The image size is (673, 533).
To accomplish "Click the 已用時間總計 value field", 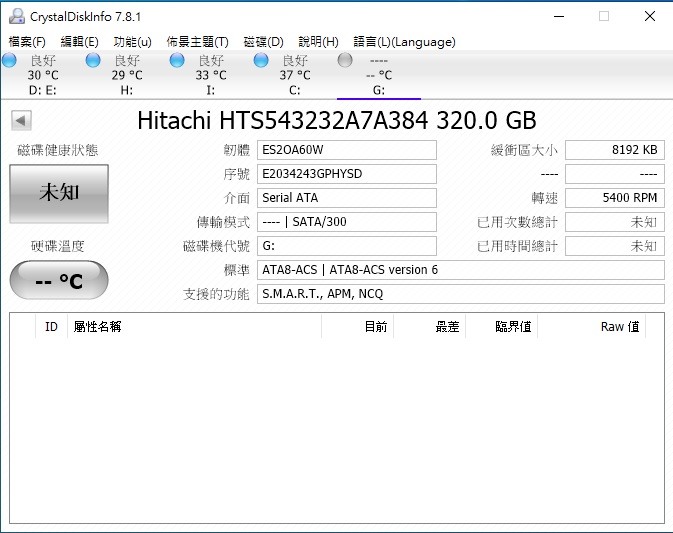I will point(615,246).
